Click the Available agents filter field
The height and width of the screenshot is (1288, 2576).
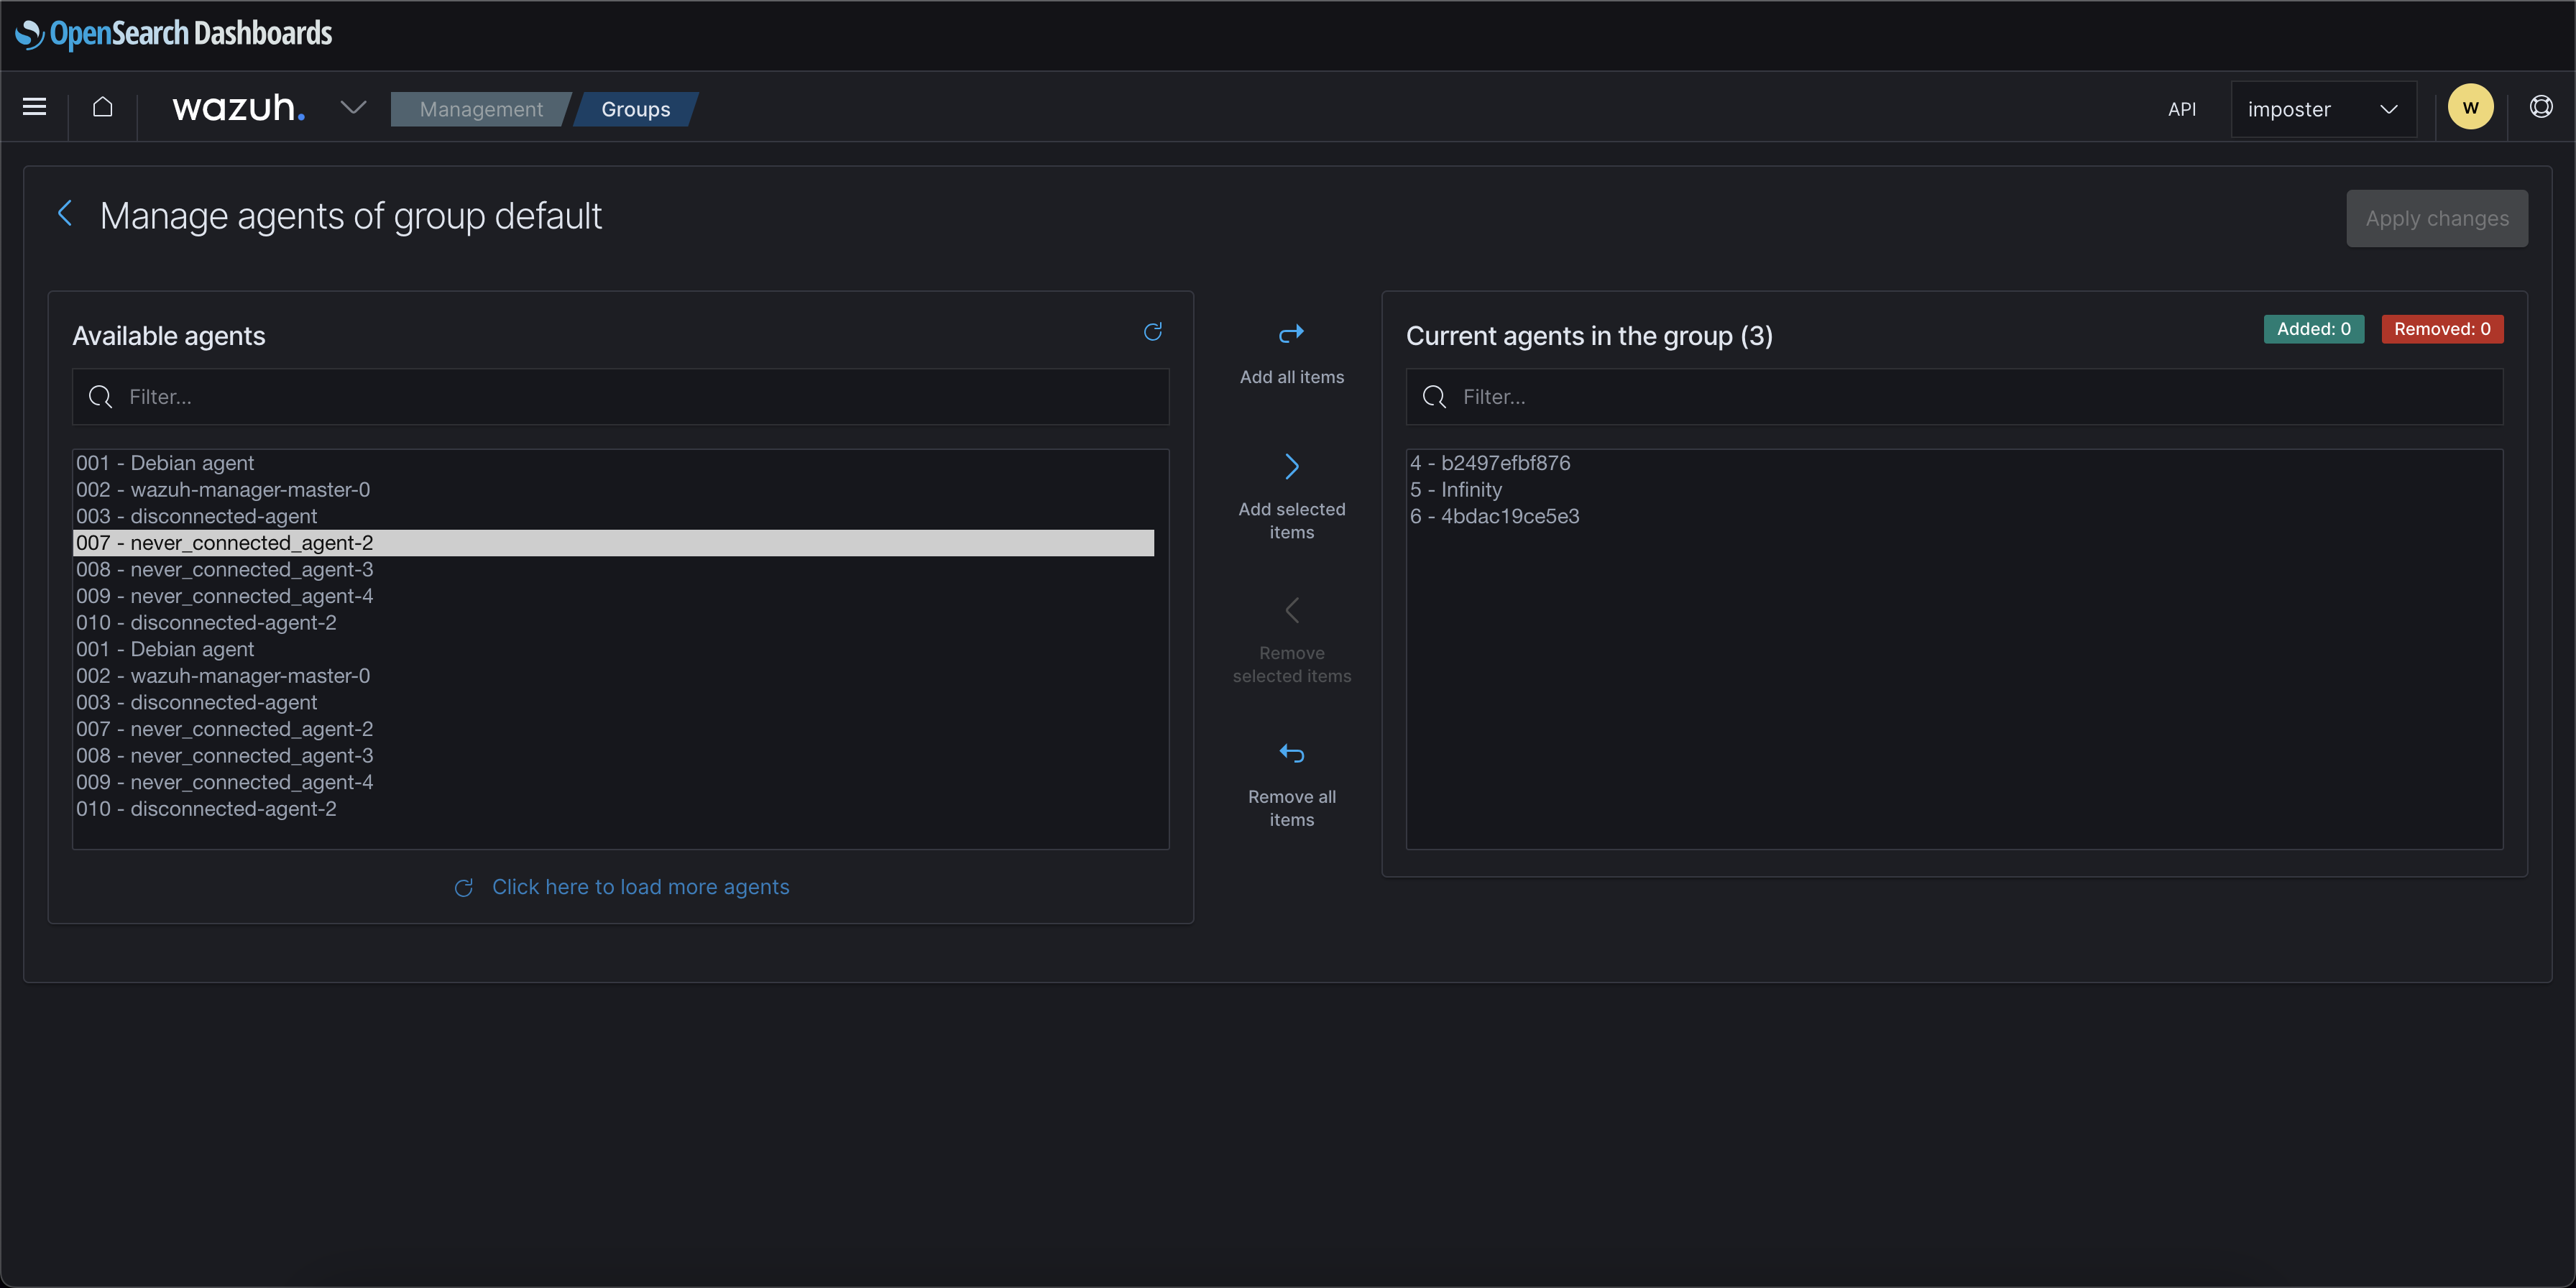[620, 396]
